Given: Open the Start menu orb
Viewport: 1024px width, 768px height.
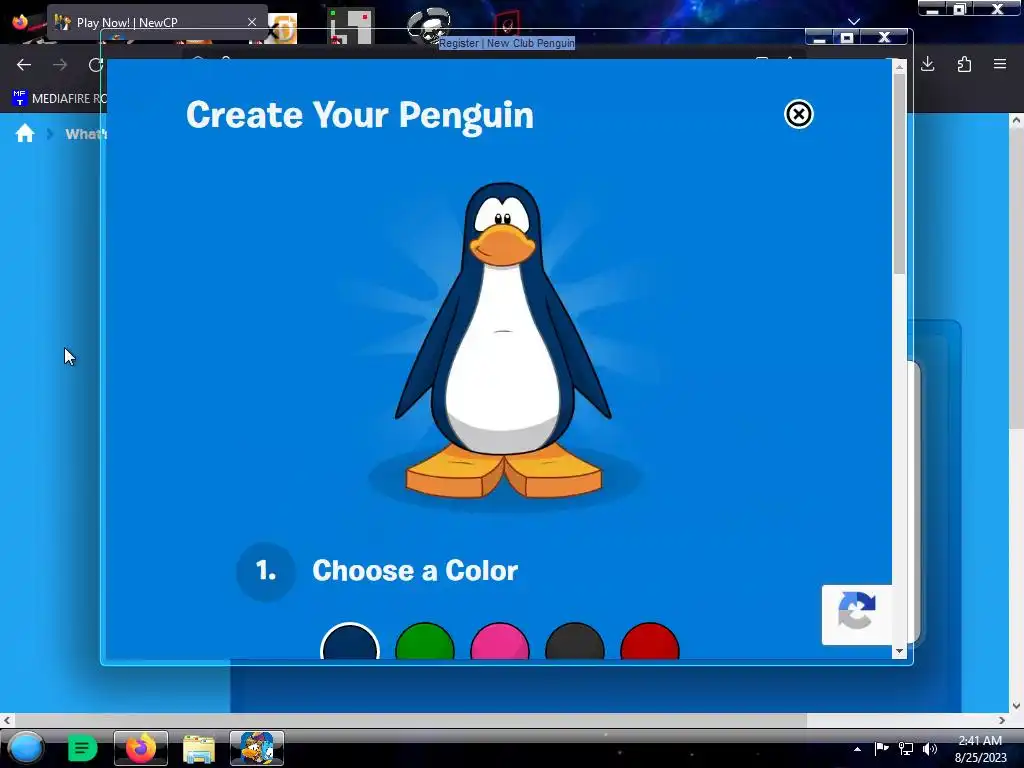Looking at the screenshot, I should (26, 748).
